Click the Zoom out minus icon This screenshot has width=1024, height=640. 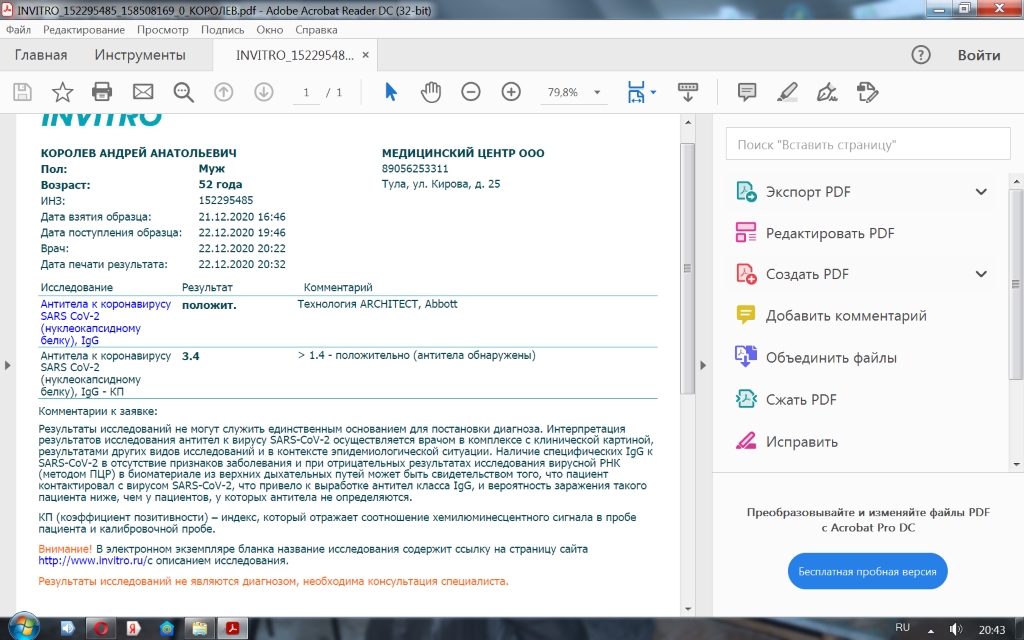pyautogui.click(x=471, y=92)
